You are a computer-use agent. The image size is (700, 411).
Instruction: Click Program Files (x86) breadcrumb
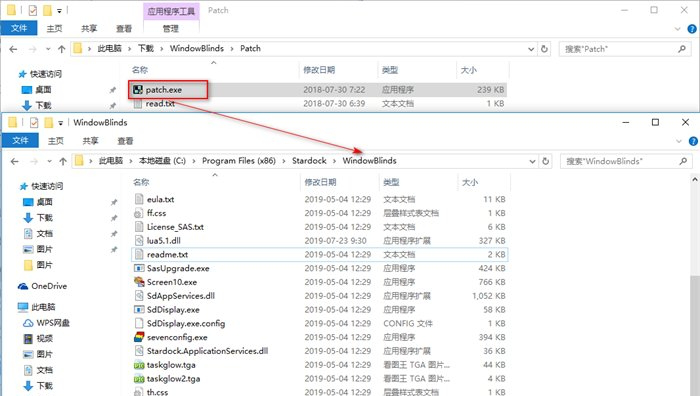239,161
